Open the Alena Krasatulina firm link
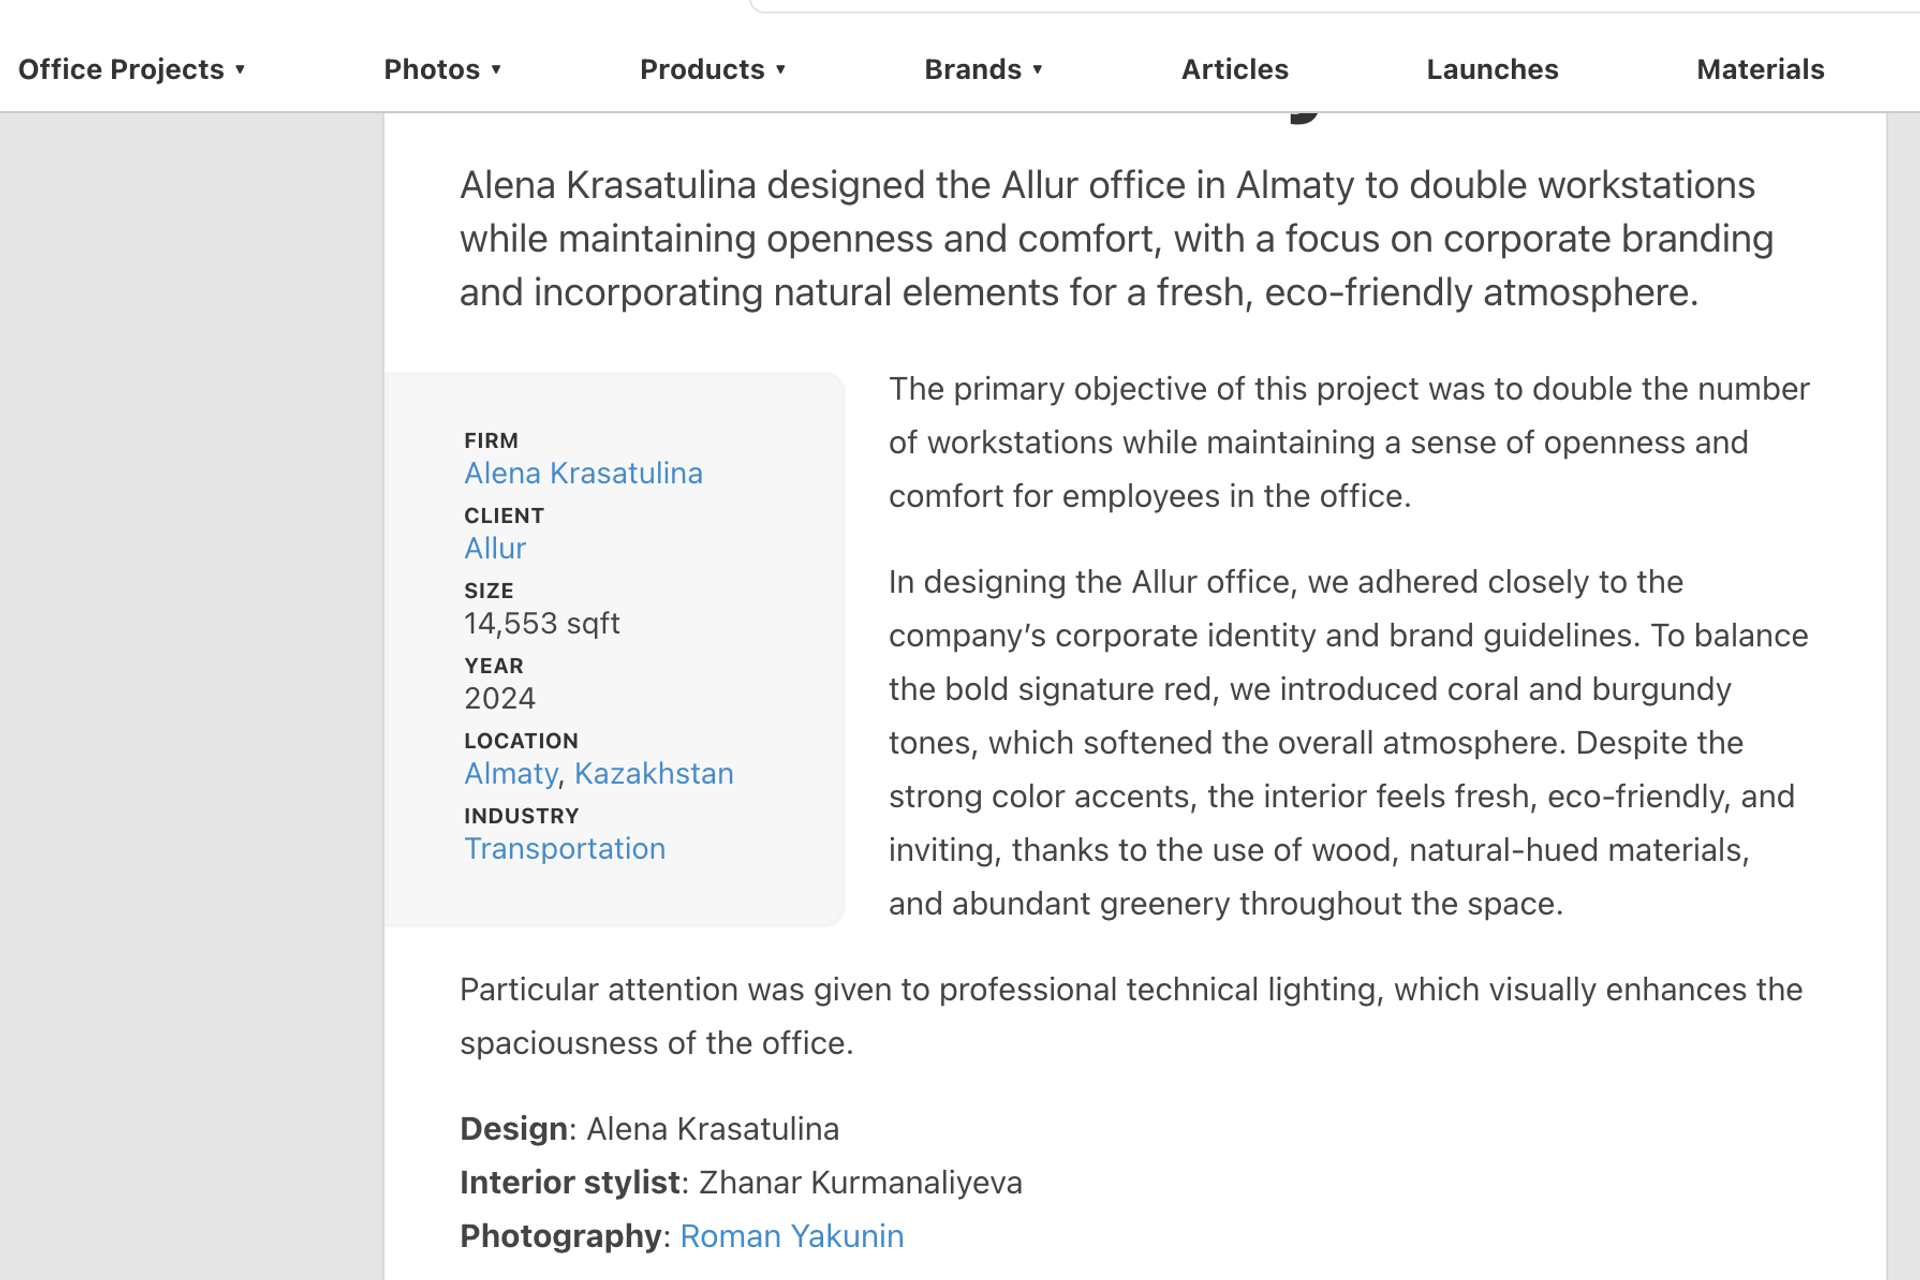Viewport: 1920px width, 1280px height. coord(583,473)
